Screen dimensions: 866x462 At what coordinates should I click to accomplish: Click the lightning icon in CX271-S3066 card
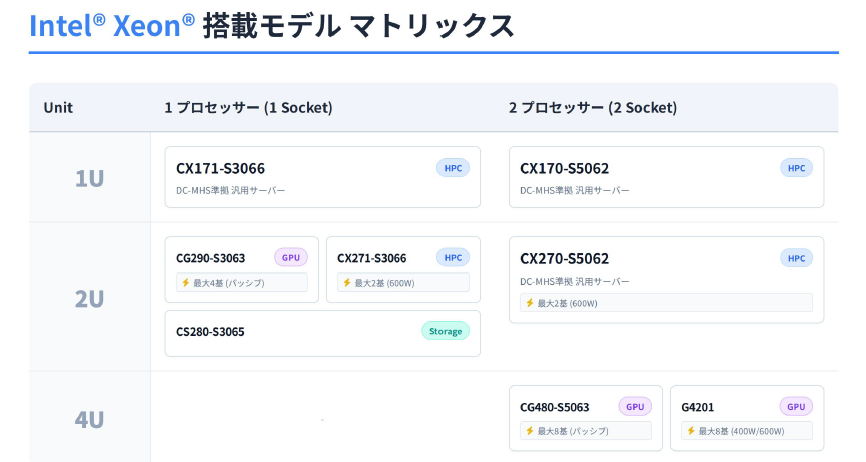coord(346,283)
